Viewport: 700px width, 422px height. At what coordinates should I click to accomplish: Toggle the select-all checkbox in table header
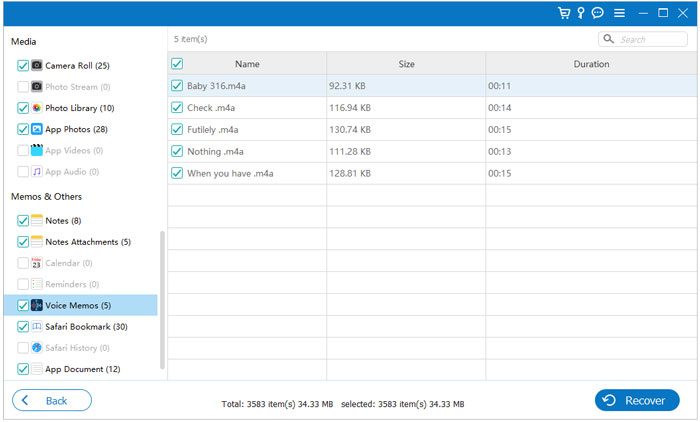tap(177, 64)
